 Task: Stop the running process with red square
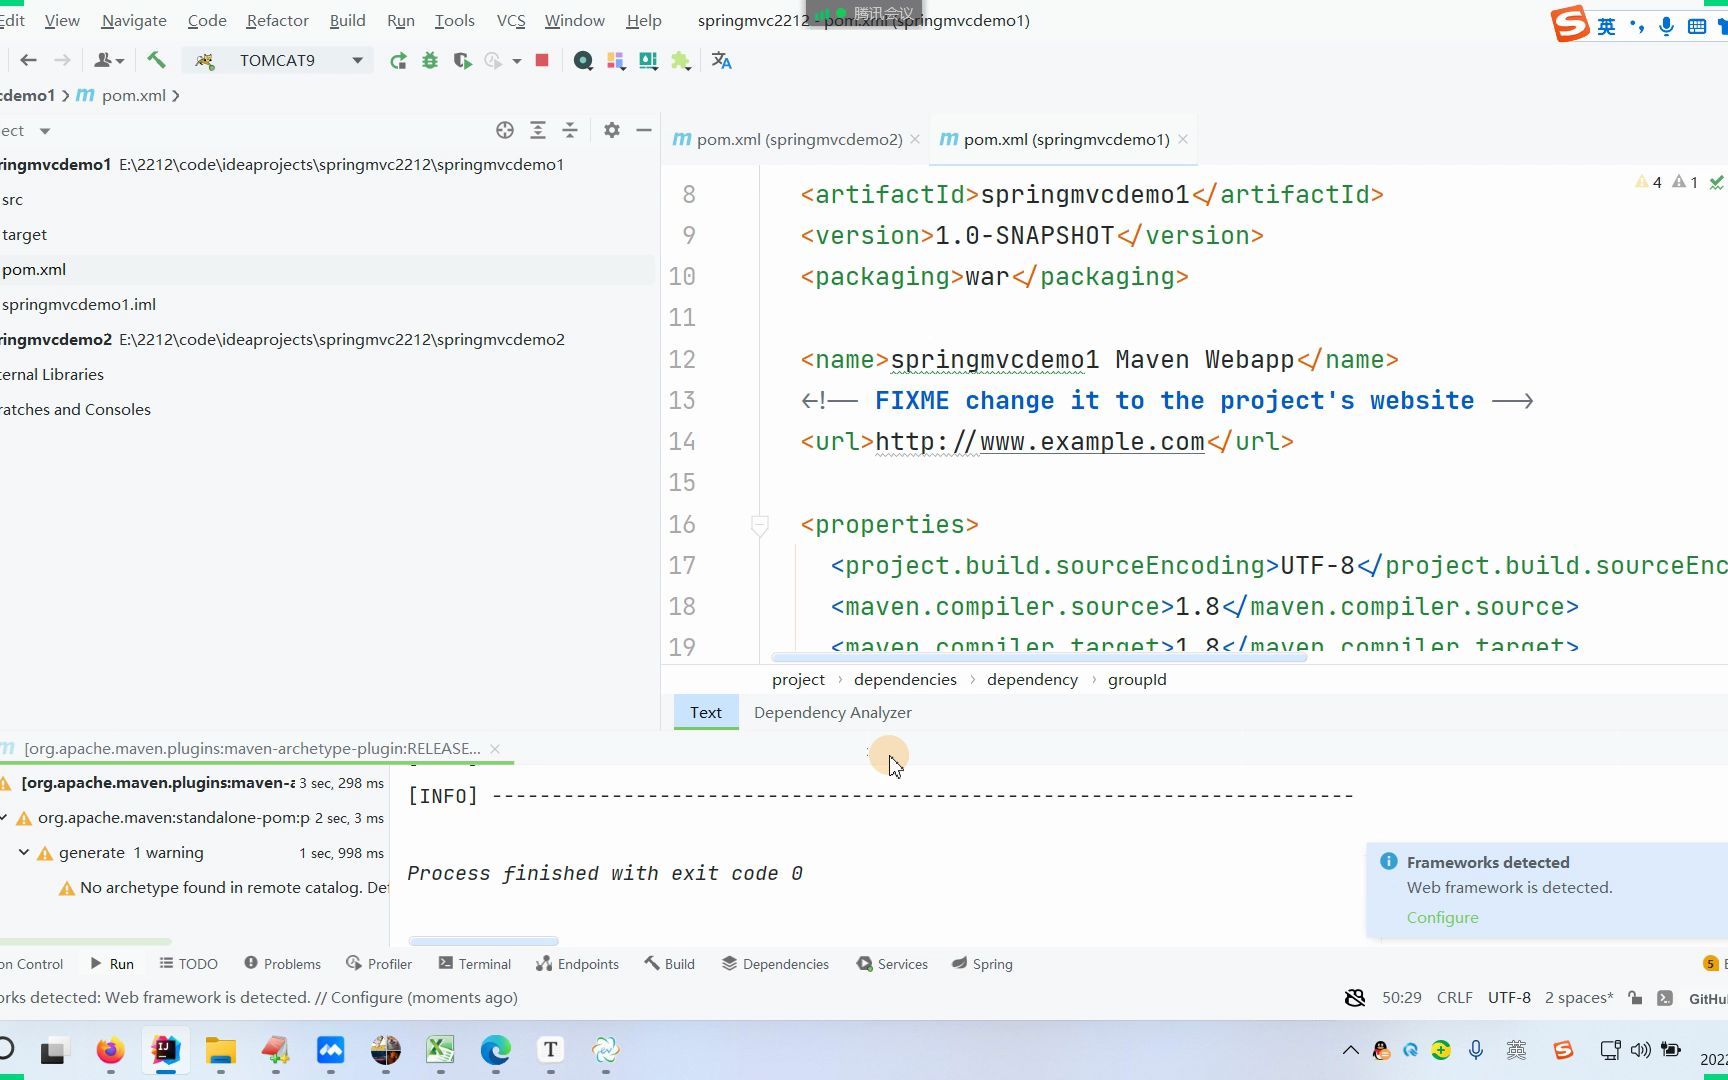point(542,60)
